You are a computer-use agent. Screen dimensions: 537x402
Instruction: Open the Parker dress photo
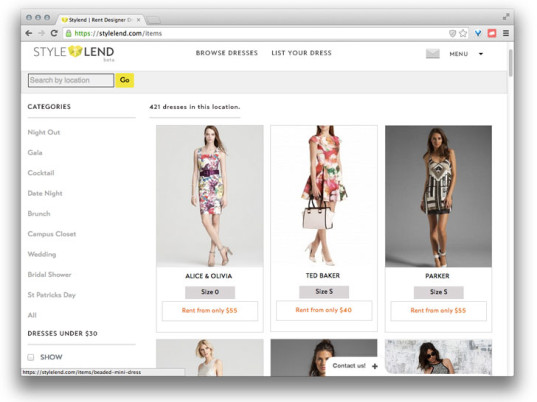click(x=438, y=196)
